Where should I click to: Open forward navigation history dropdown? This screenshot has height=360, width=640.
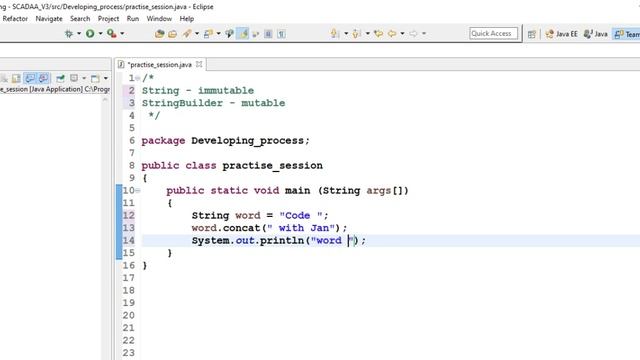424,33
